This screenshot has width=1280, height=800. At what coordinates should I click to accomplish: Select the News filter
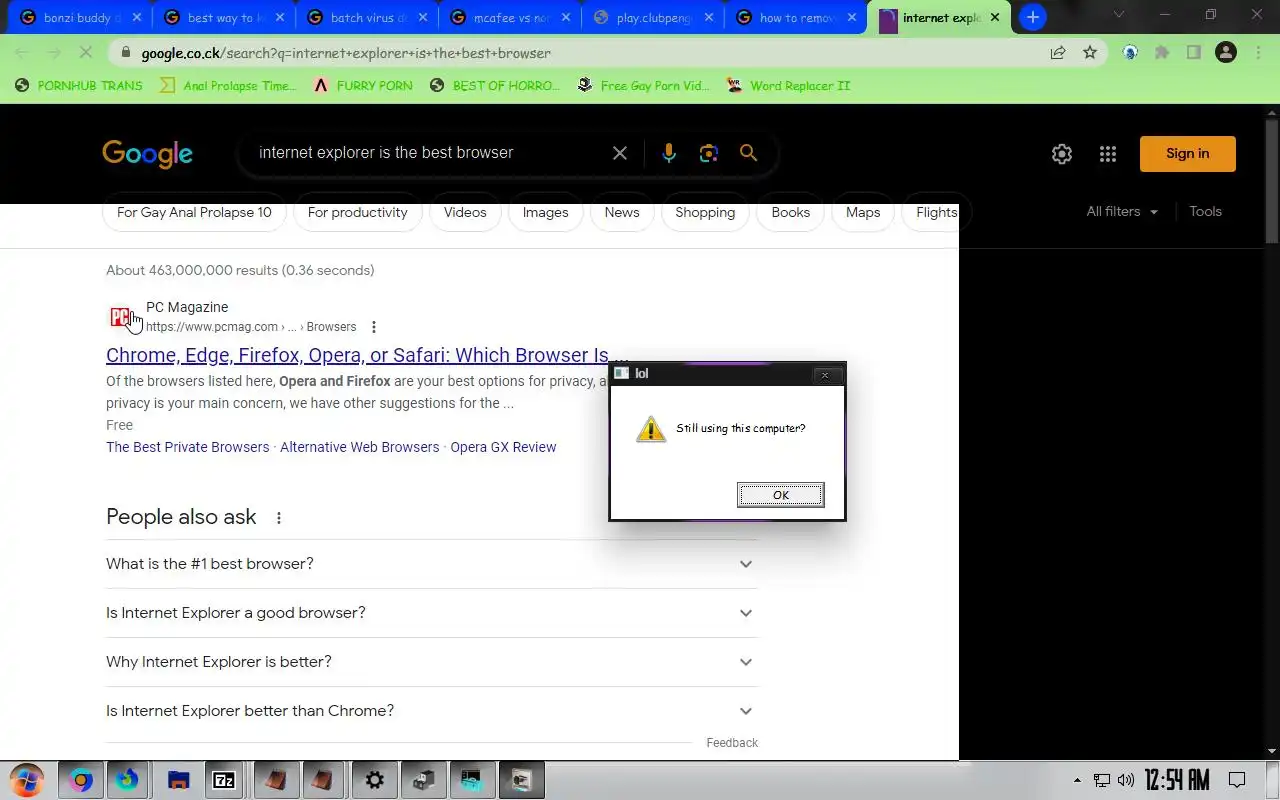tap(621, 212)
